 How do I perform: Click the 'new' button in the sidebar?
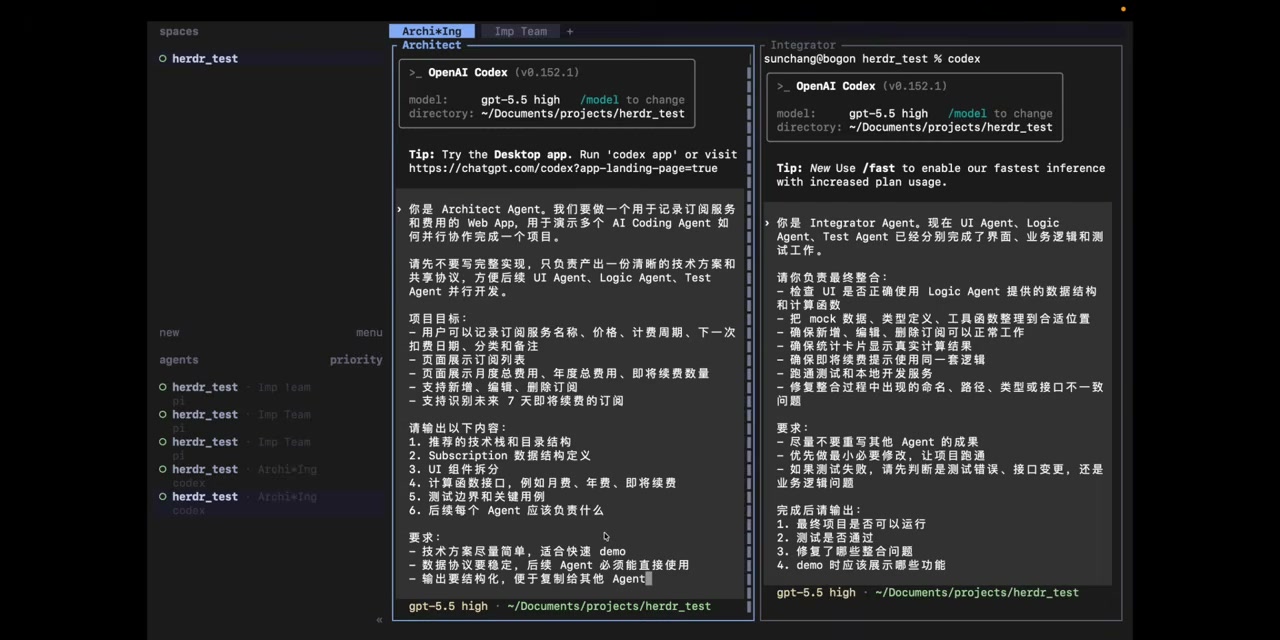(x=169, y=333)
